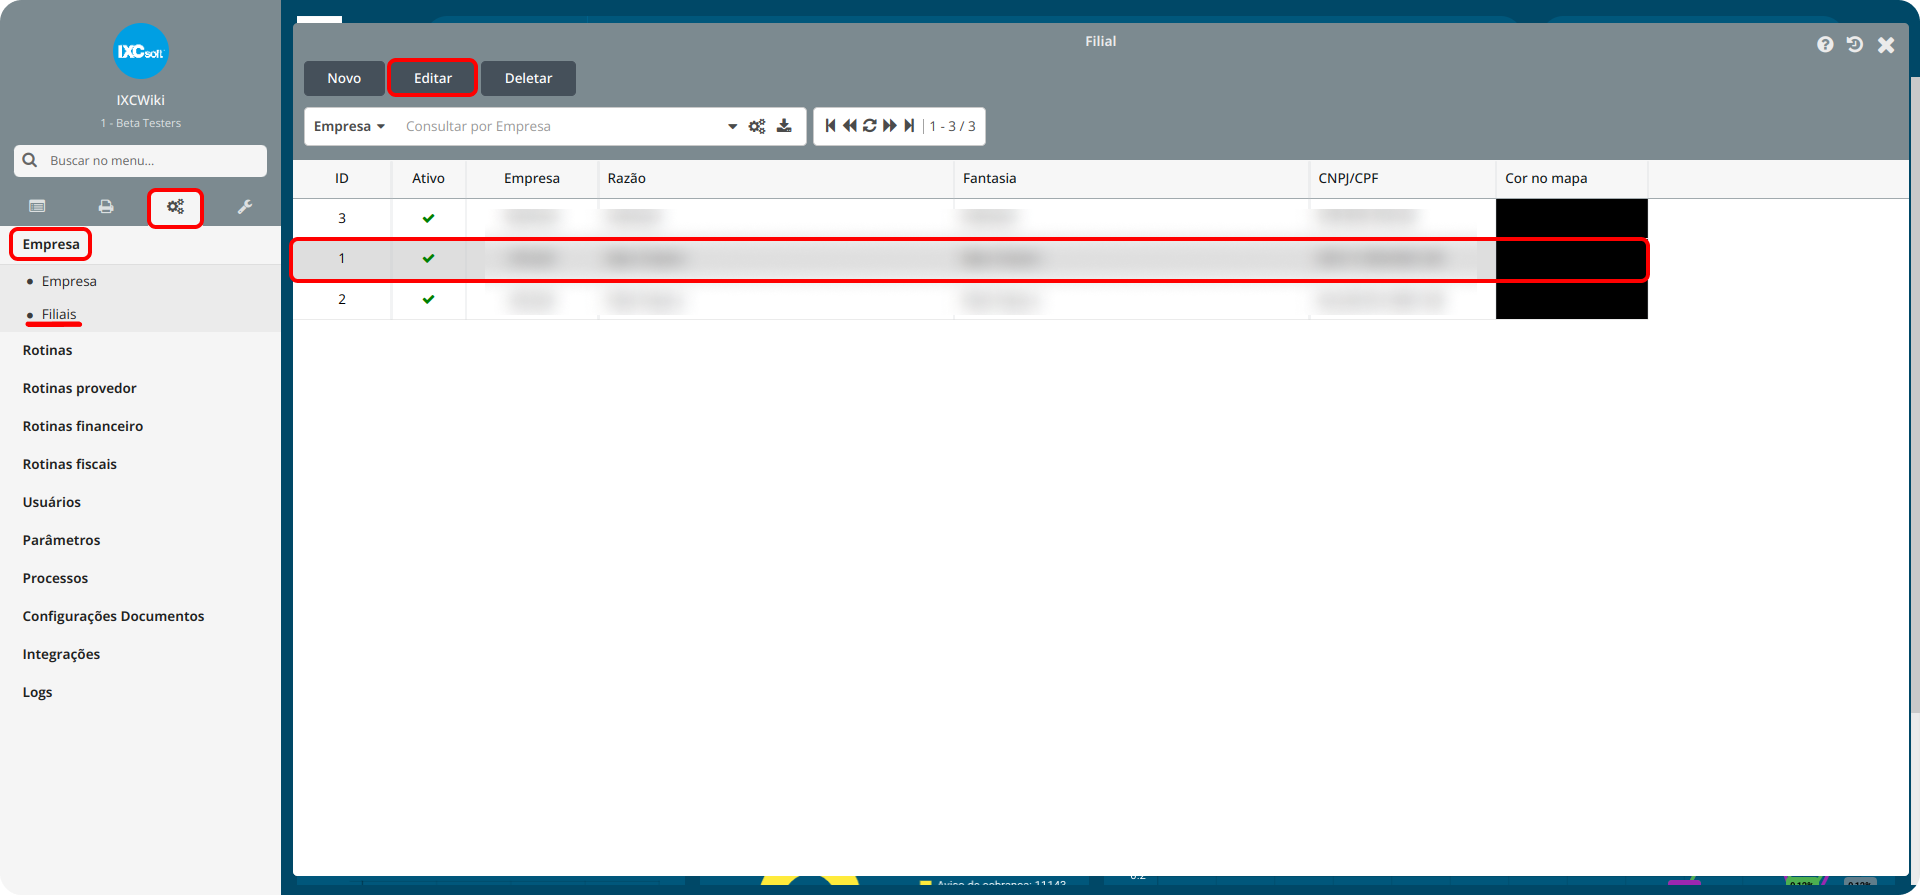The image size is (1920, 895).
Task: Go to the first page of records
Action: pos(830,126)
